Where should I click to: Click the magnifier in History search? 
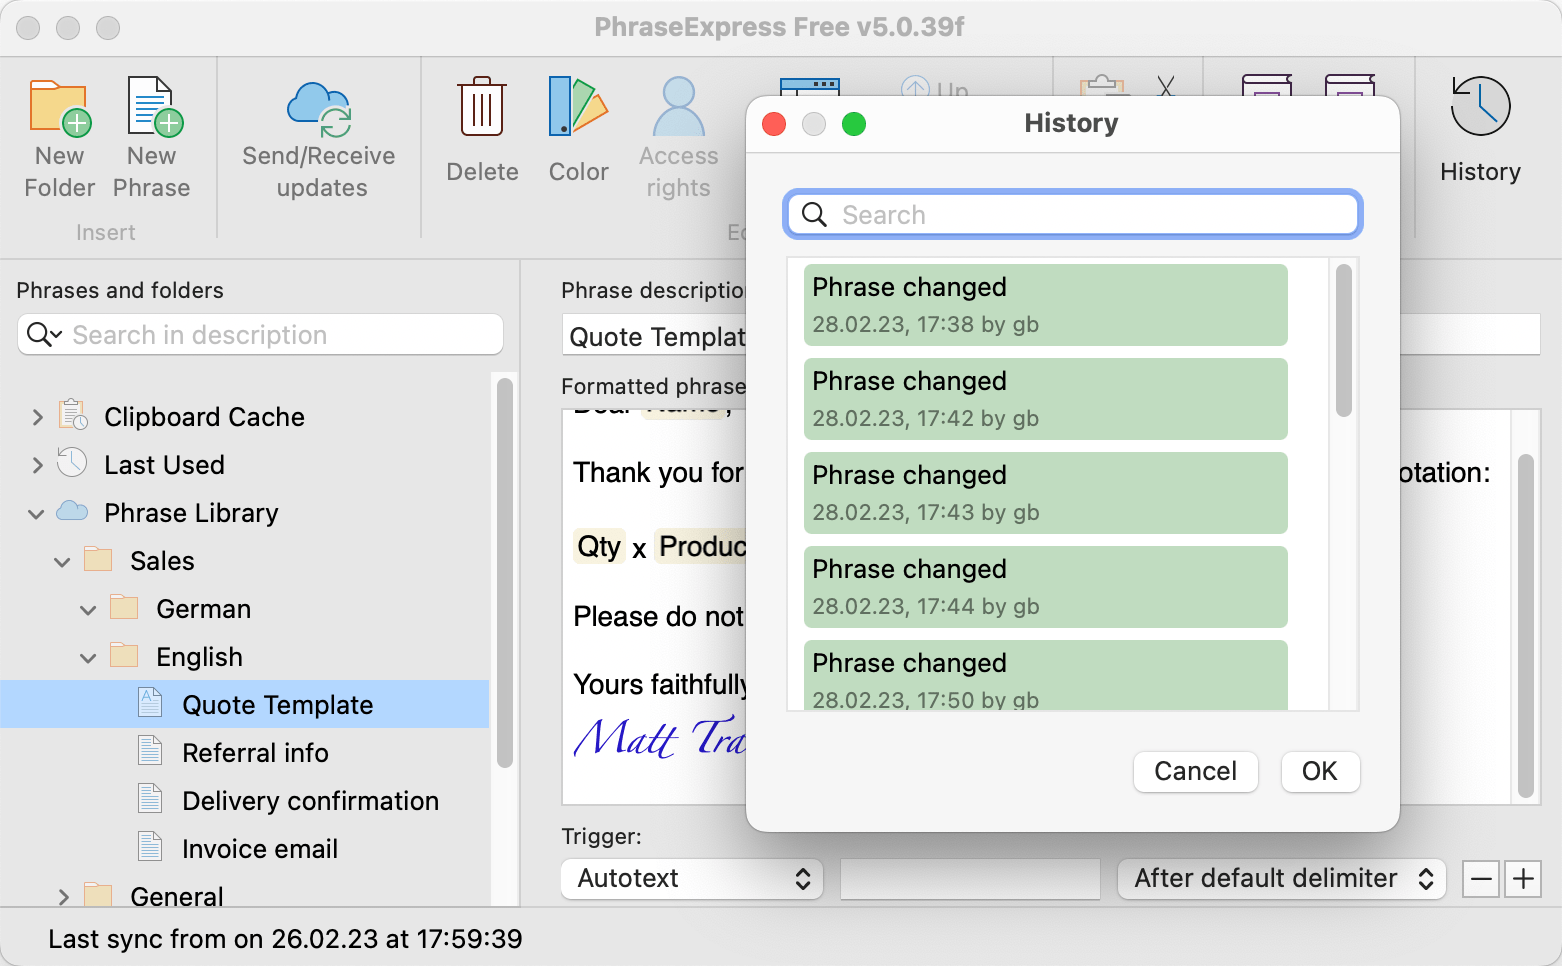point(815,215)
